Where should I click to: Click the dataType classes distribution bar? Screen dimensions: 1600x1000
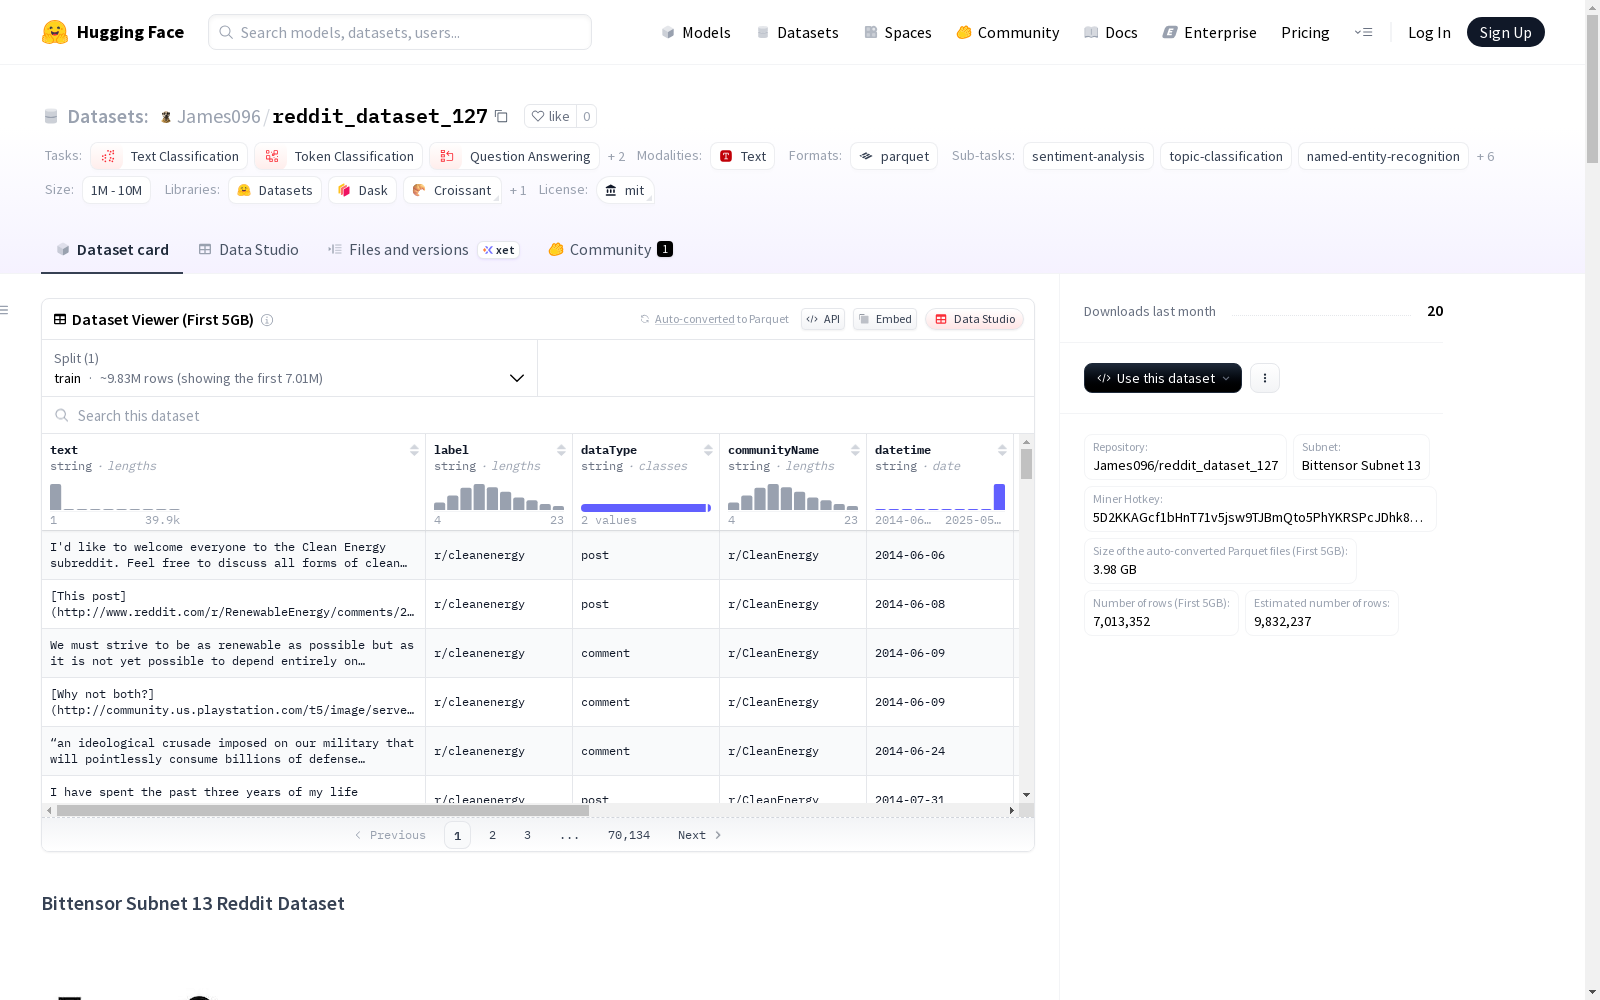tap(646, 508)
